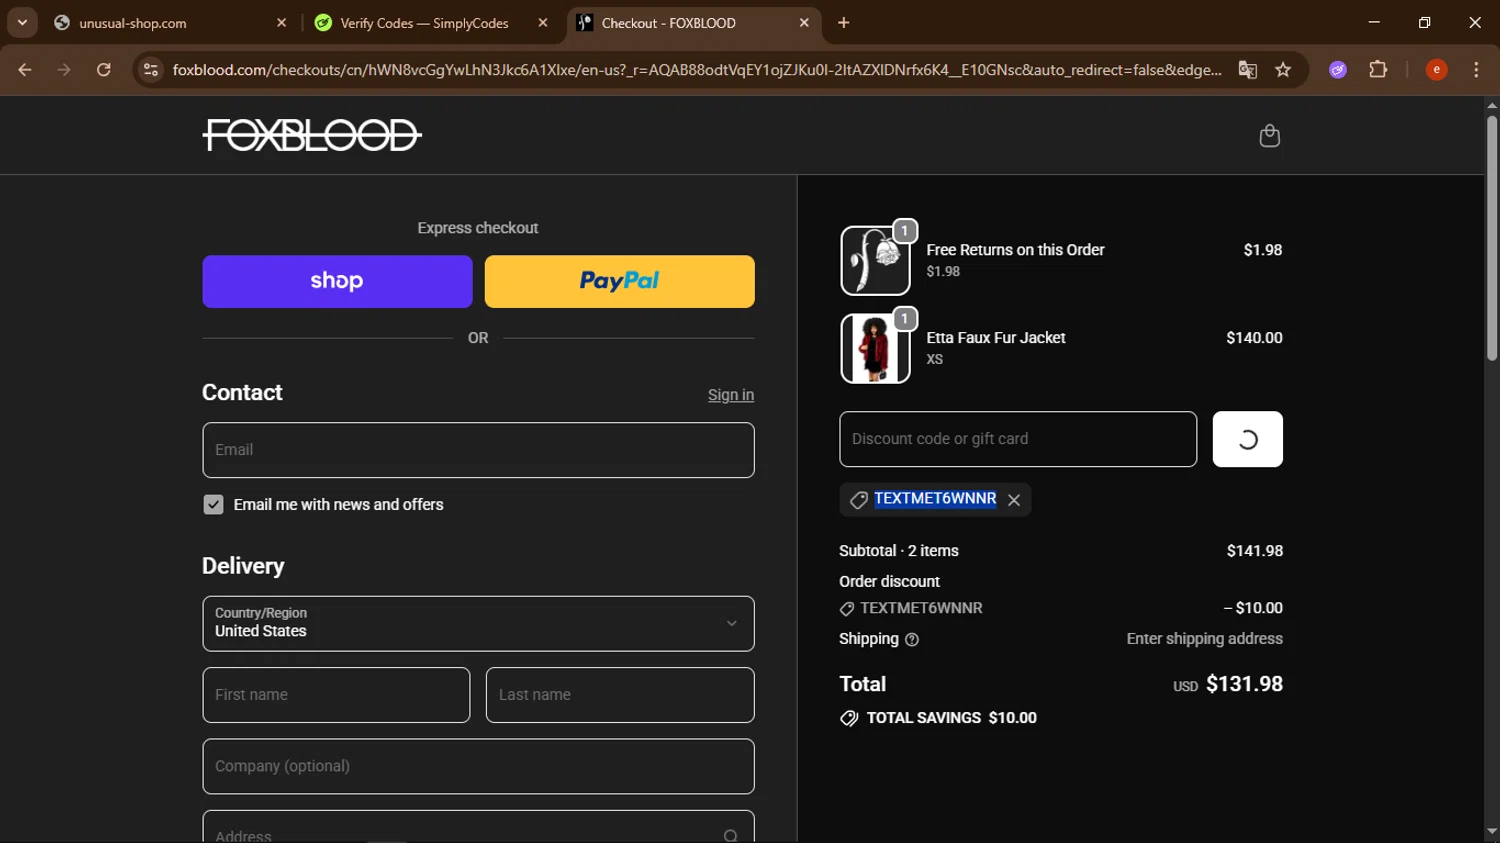This screenshot has width=1500, height=843.
Task: Click the address search magnifier icon
Action: (731, 836)
